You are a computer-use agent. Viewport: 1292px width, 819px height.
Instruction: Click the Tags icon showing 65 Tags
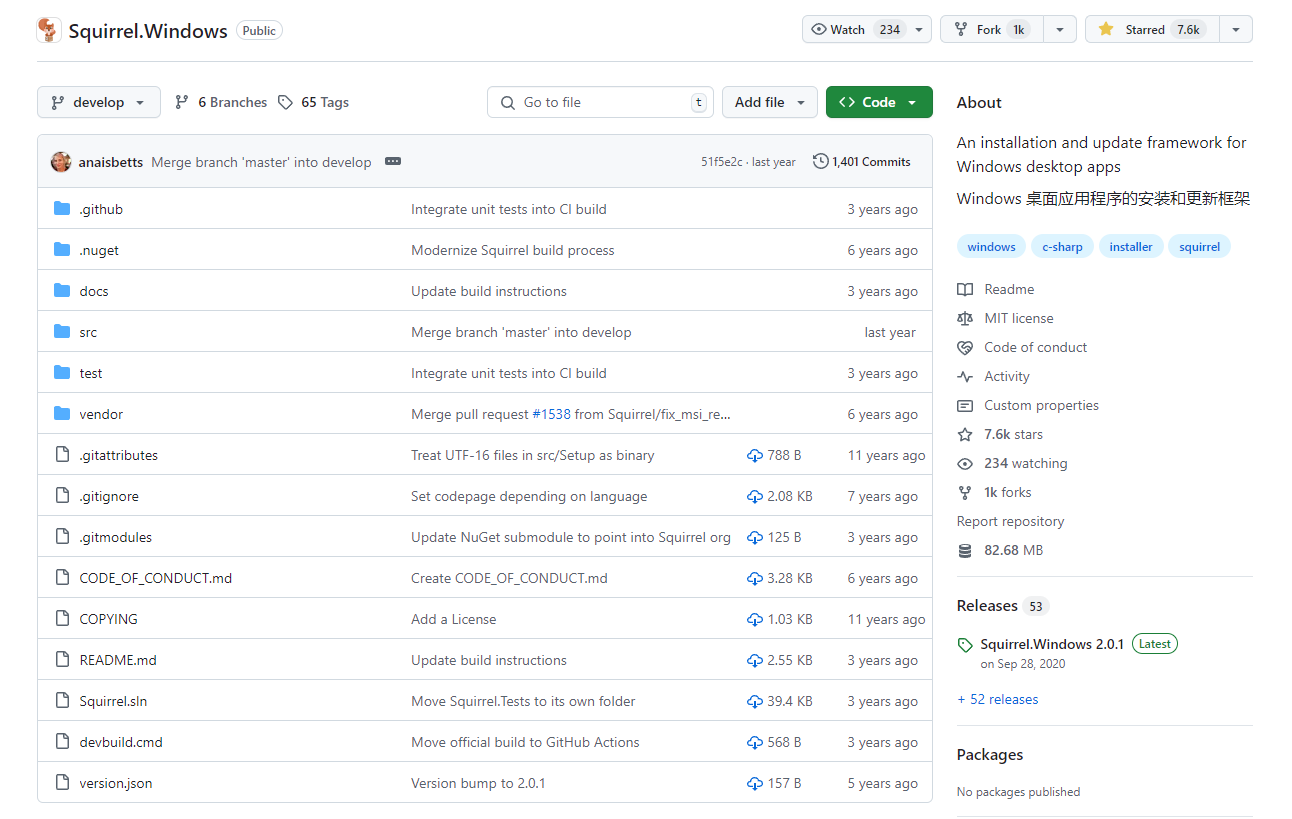pos(286,102)
